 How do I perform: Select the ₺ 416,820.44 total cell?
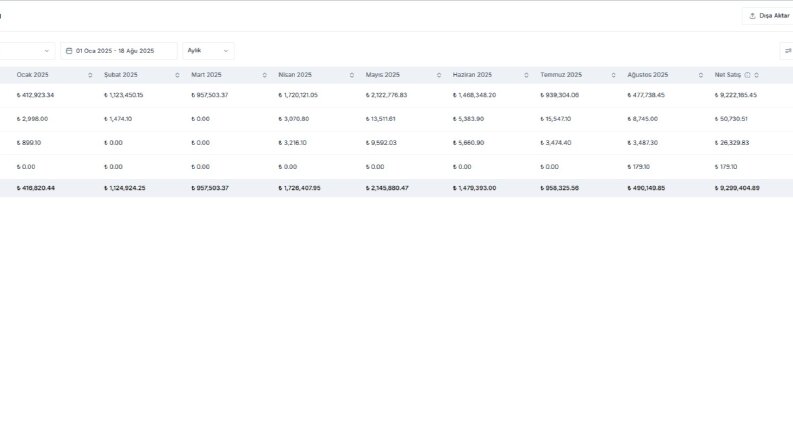pos(35,188)
